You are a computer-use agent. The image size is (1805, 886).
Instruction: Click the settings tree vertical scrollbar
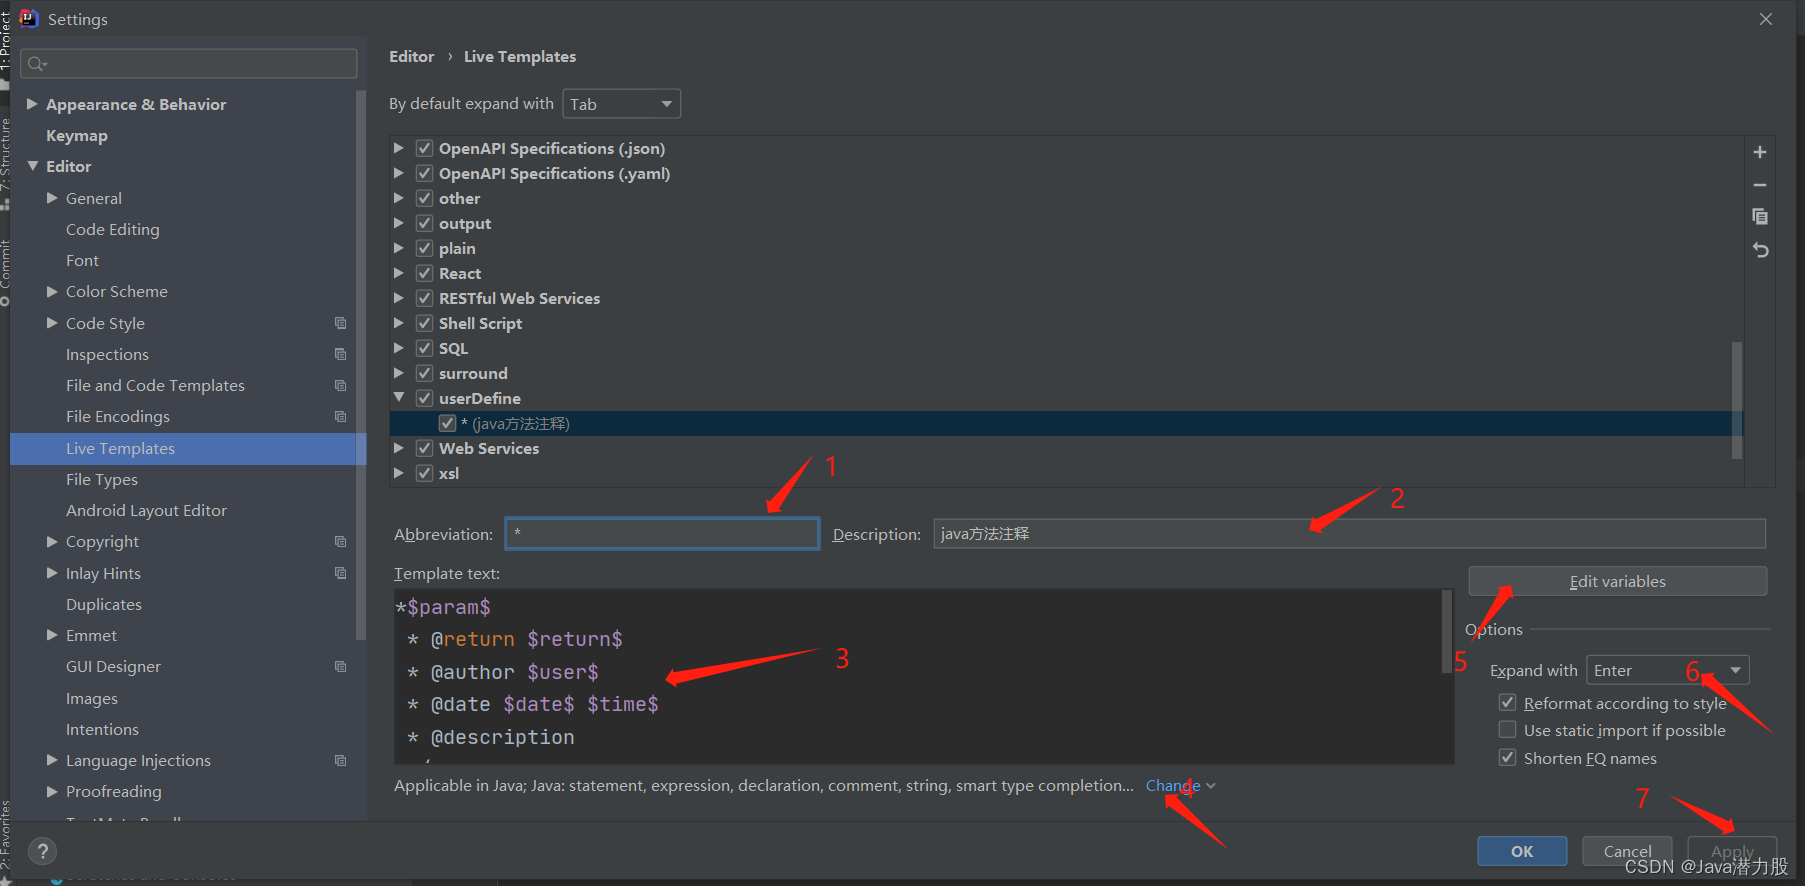[x=361, y=365]
